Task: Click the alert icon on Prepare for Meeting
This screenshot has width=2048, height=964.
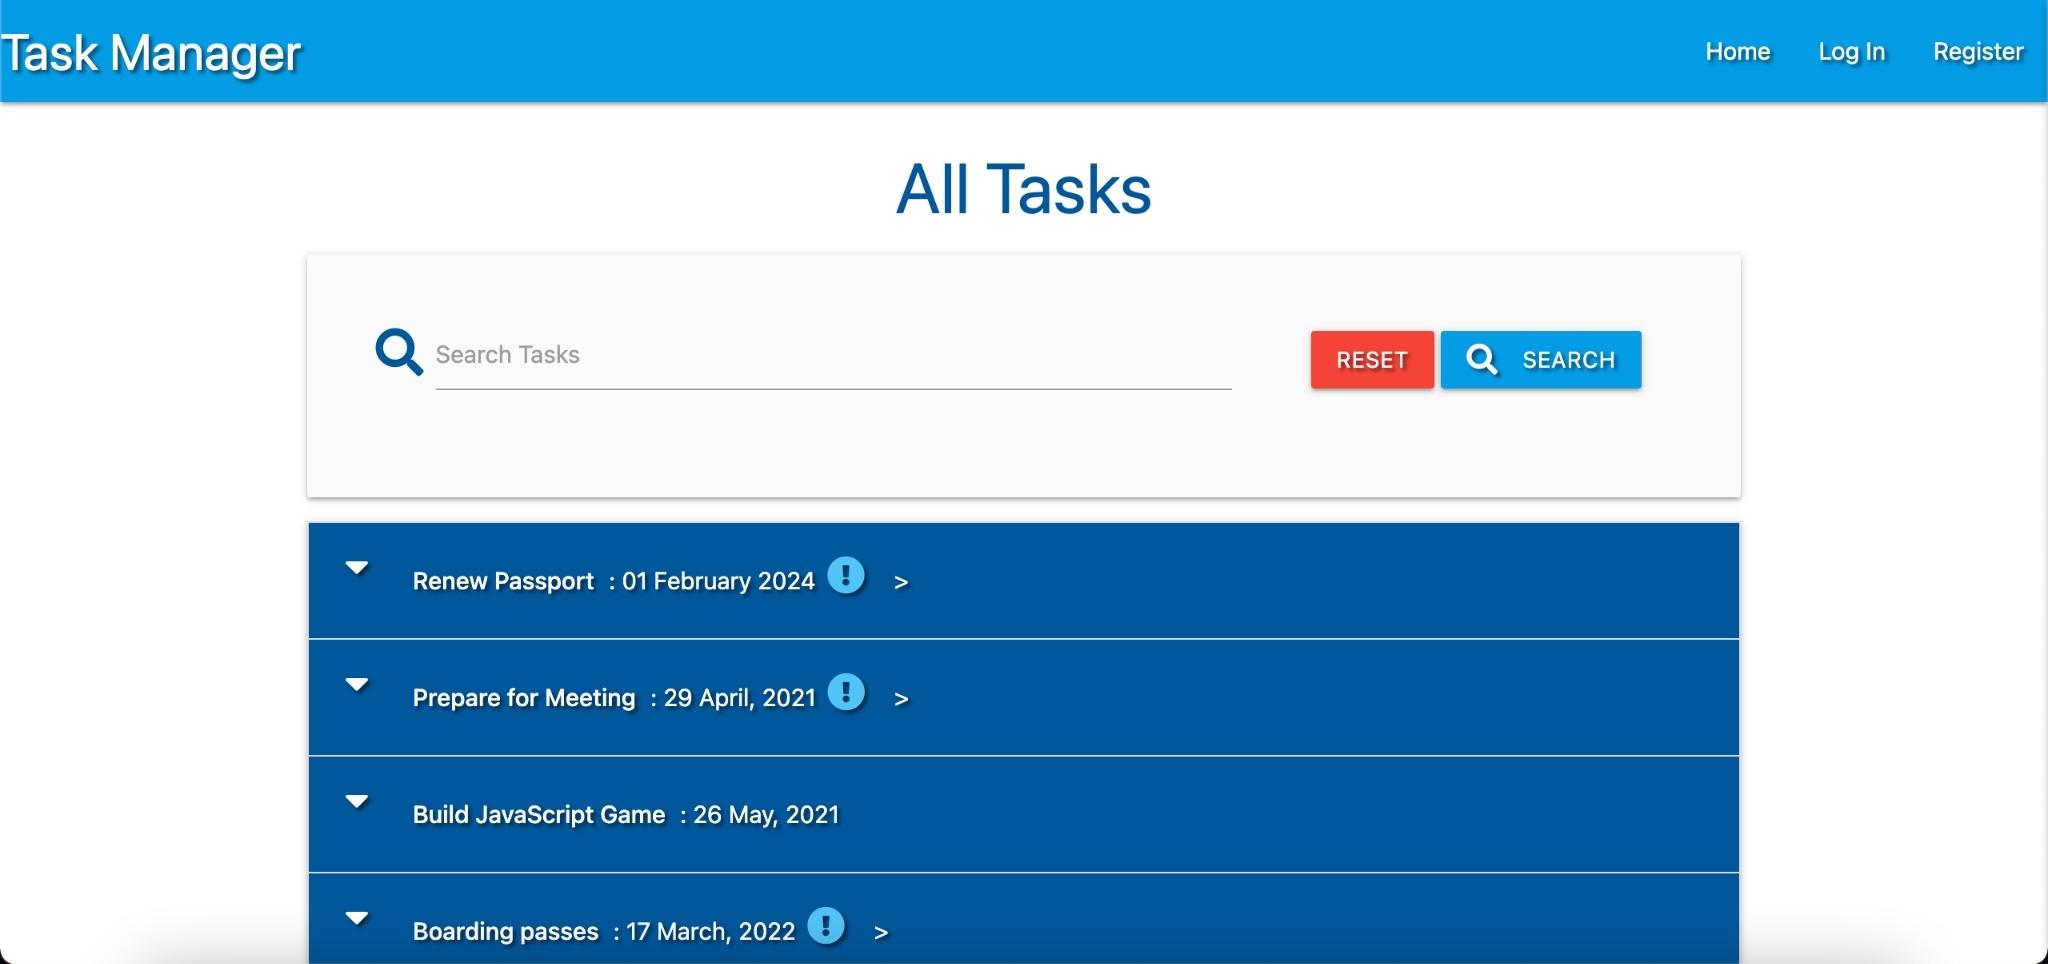Action: click(x=846, y=692)
